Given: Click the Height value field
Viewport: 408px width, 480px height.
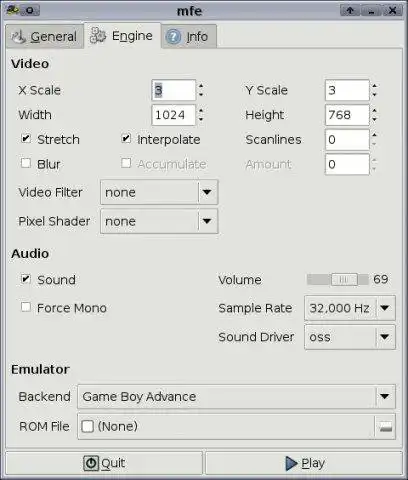Looking at the screenshot, I should pos(347,115).
